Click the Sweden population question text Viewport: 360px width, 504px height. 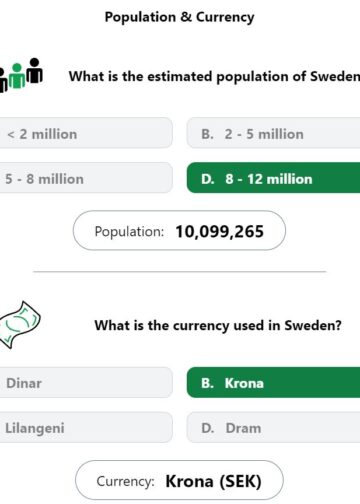214,76
